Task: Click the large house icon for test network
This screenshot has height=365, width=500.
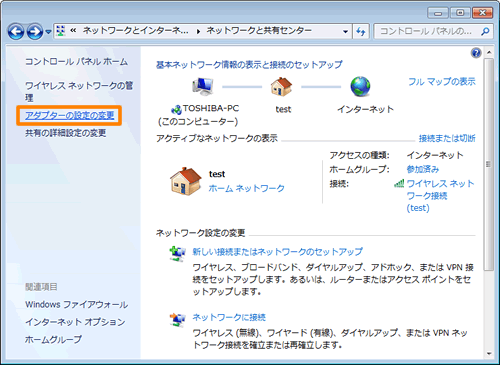Action: pyautogui.click(x=186, y=181)
